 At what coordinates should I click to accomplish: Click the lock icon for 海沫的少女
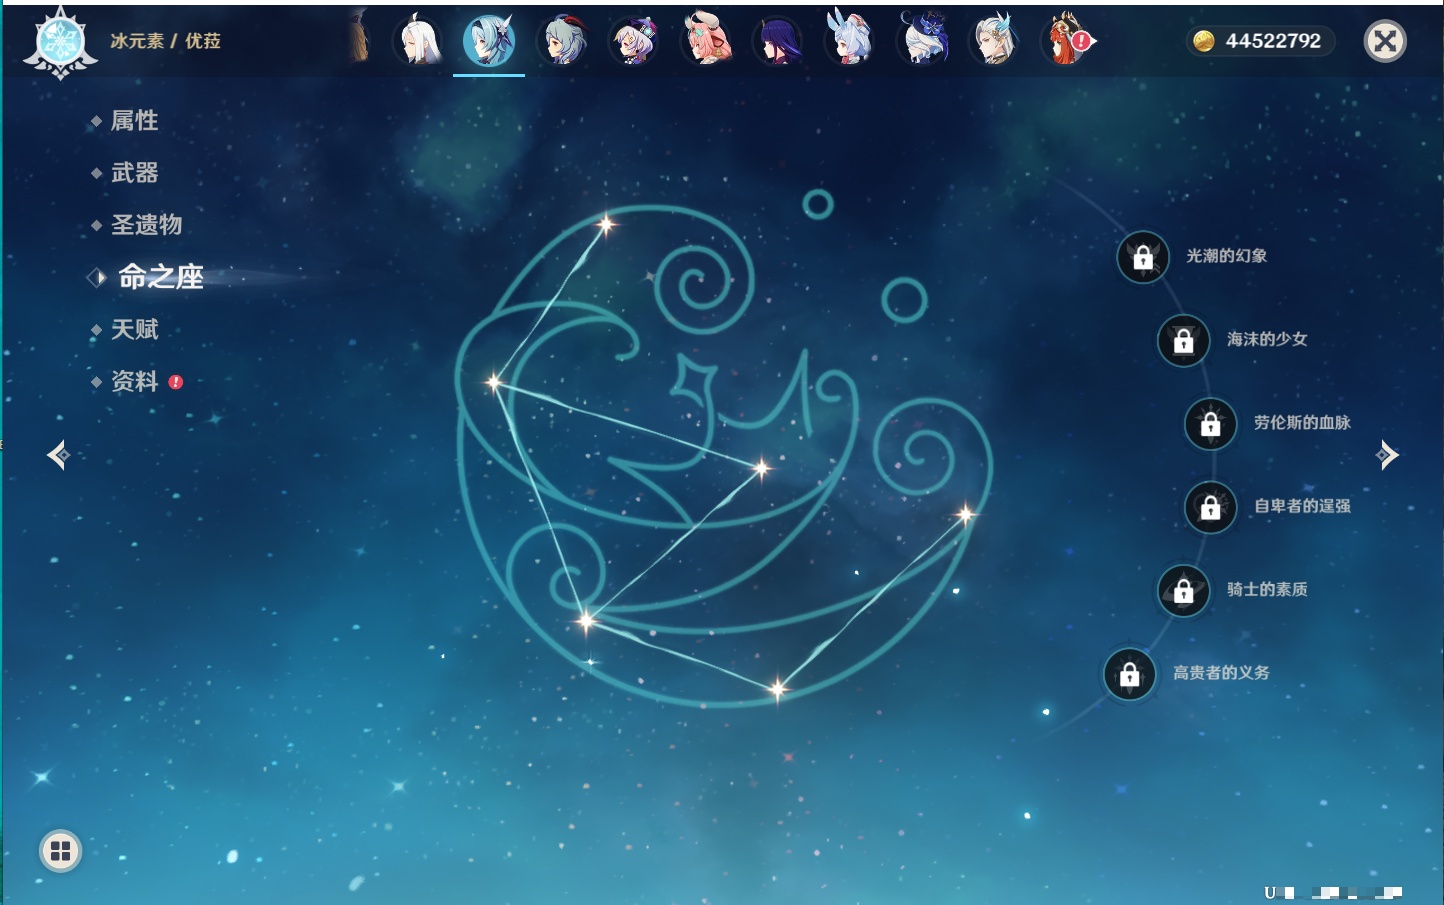(1183, 340)
